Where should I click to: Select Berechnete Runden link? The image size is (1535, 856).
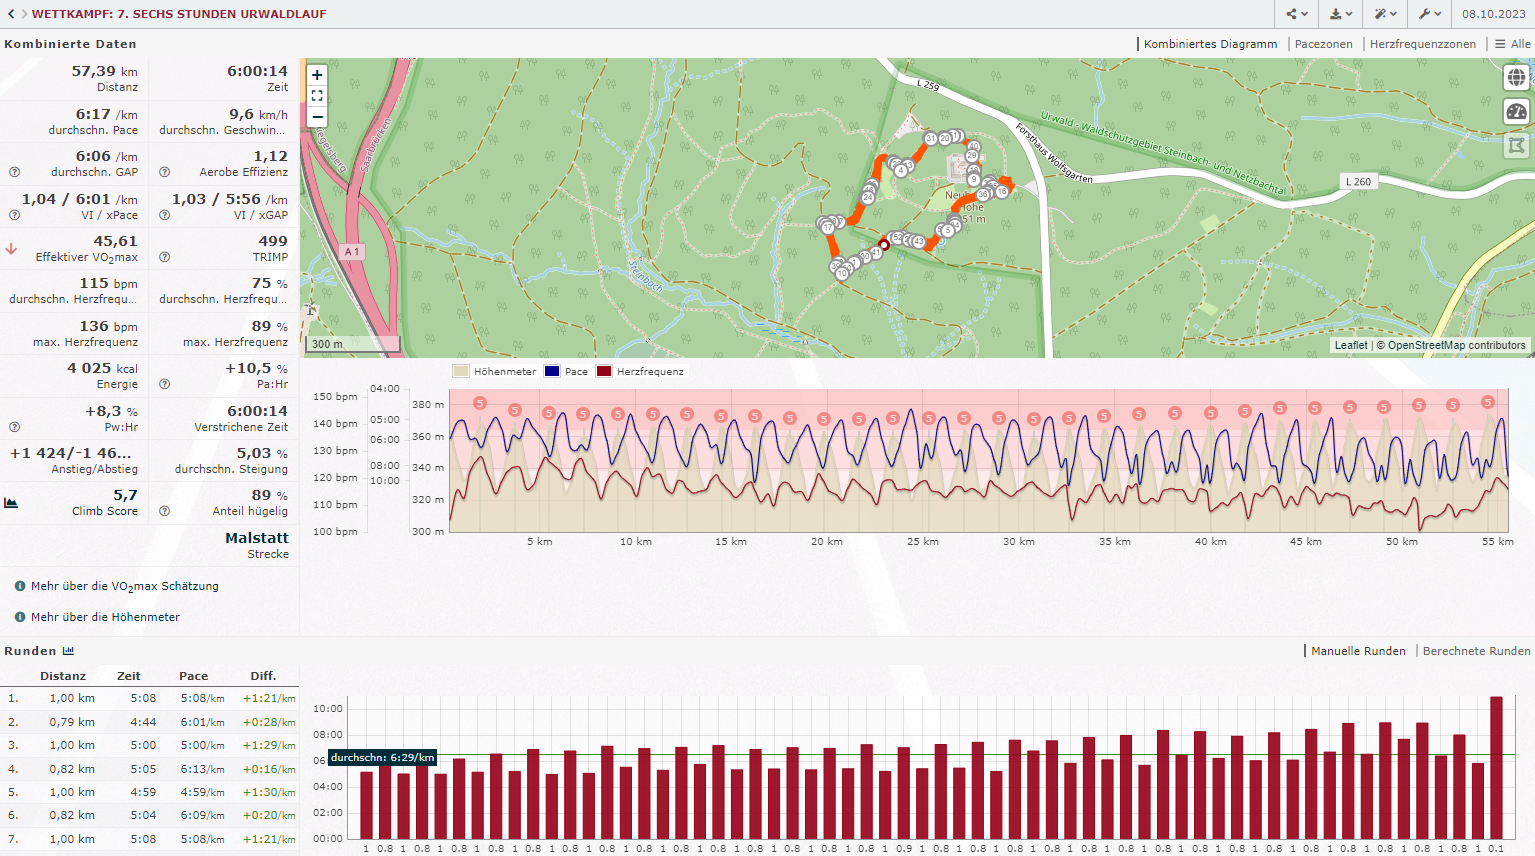tap(1476, 651)
